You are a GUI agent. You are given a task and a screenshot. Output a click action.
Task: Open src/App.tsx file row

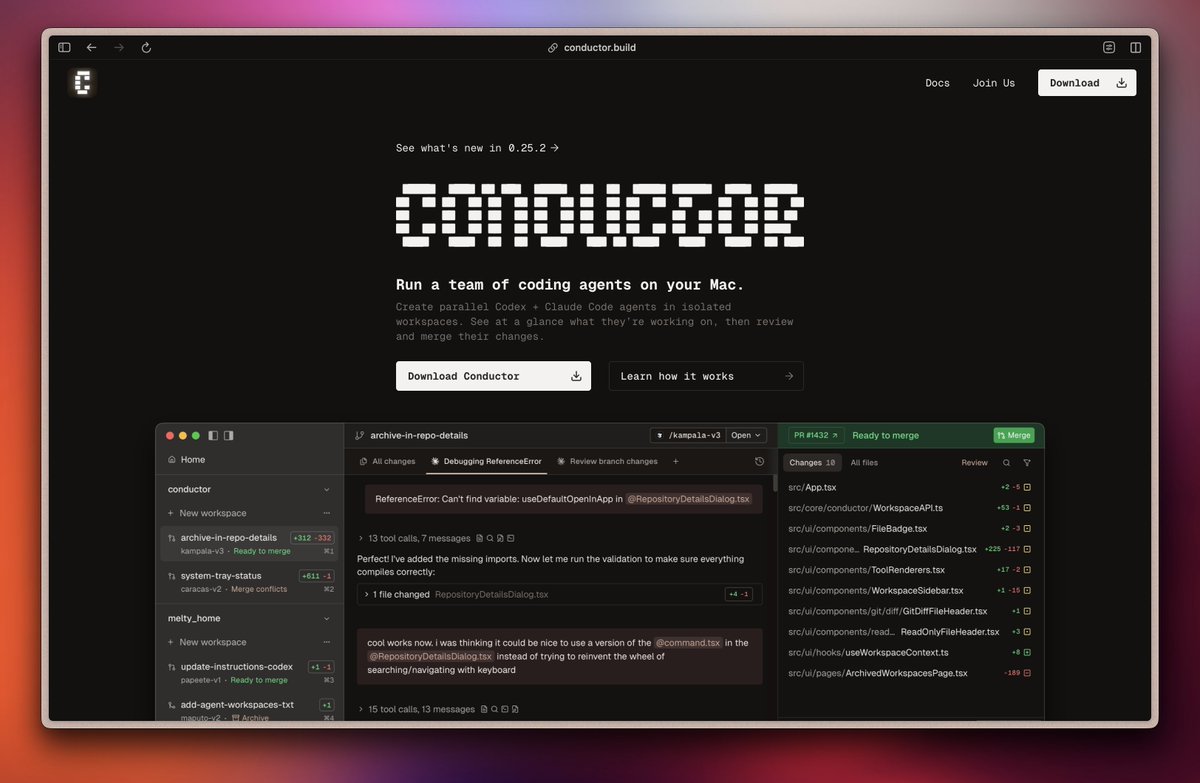[910, 488]
